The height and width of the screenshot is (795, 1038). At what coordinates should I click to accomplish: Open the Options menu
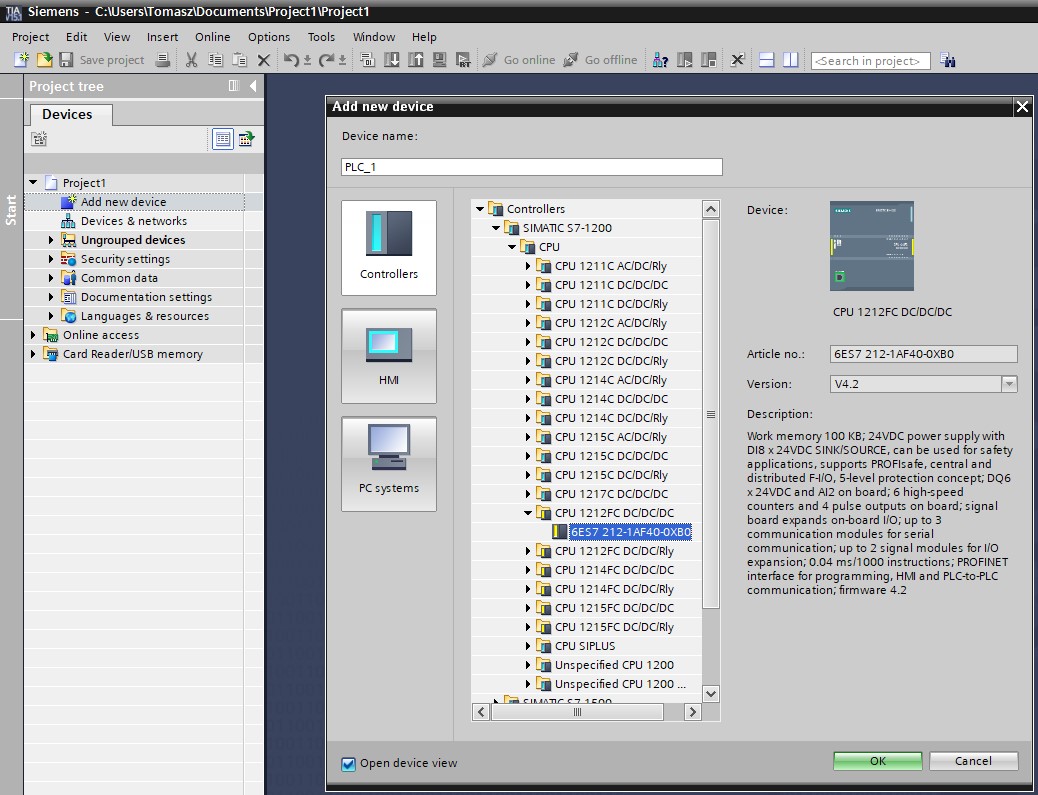click(269, 37)
